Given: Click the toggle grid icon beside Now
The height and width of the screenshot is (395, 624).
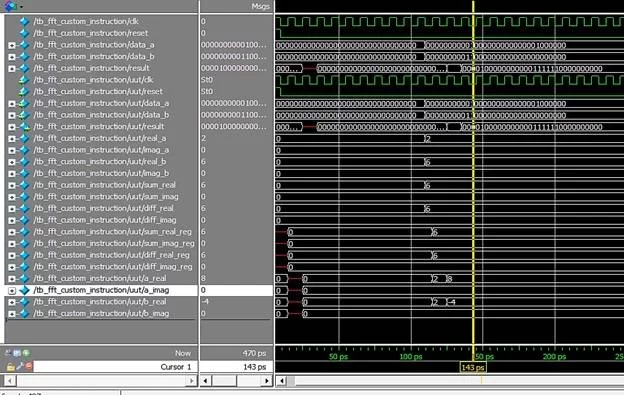Looking at the screenshot, I should pyautogui.click(x=17, y=353).
